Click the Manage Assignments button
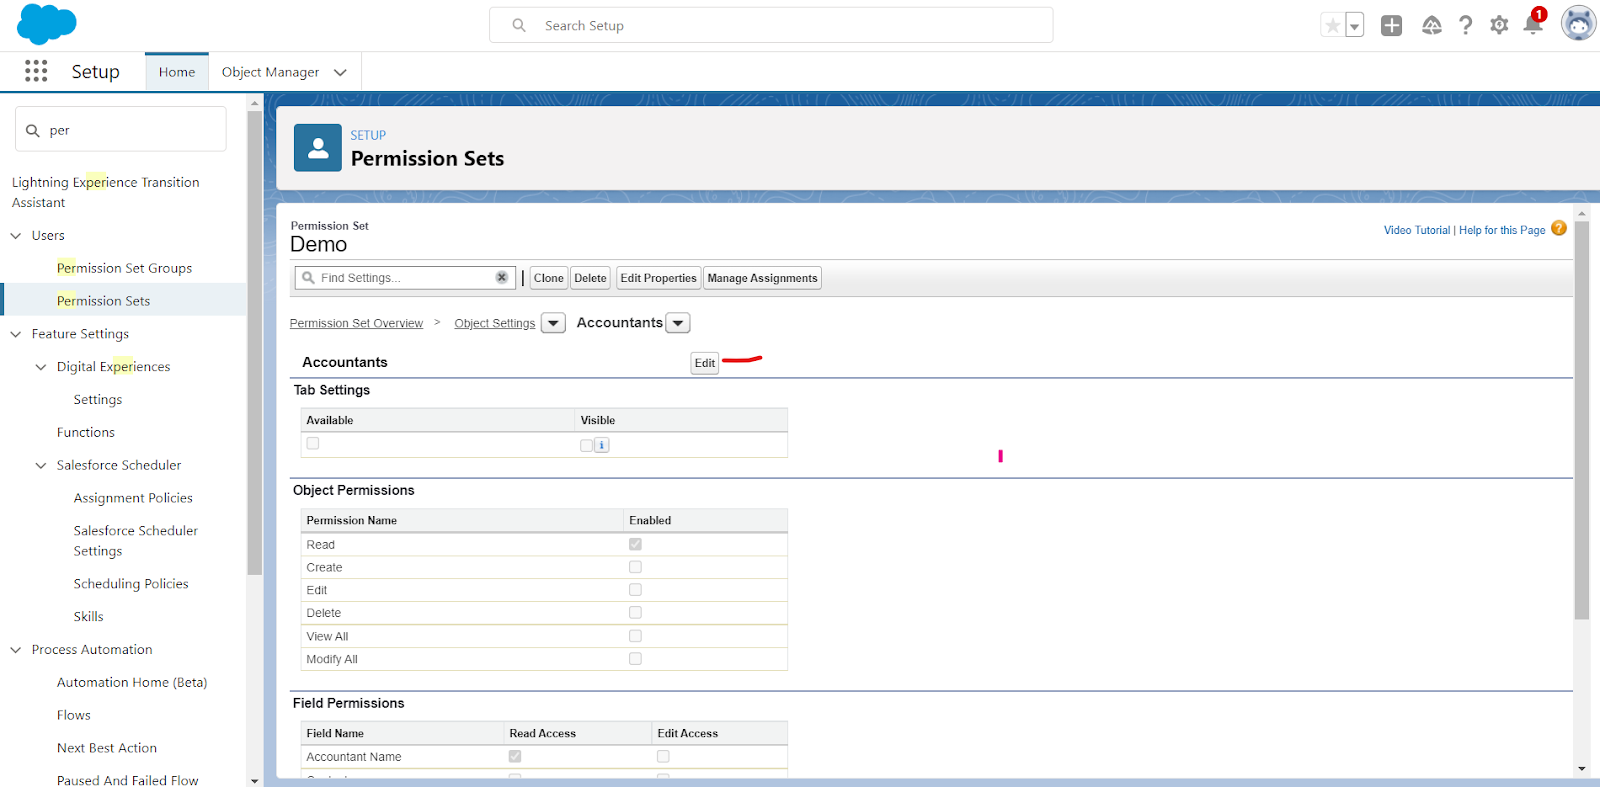 [x=762, y=278]
